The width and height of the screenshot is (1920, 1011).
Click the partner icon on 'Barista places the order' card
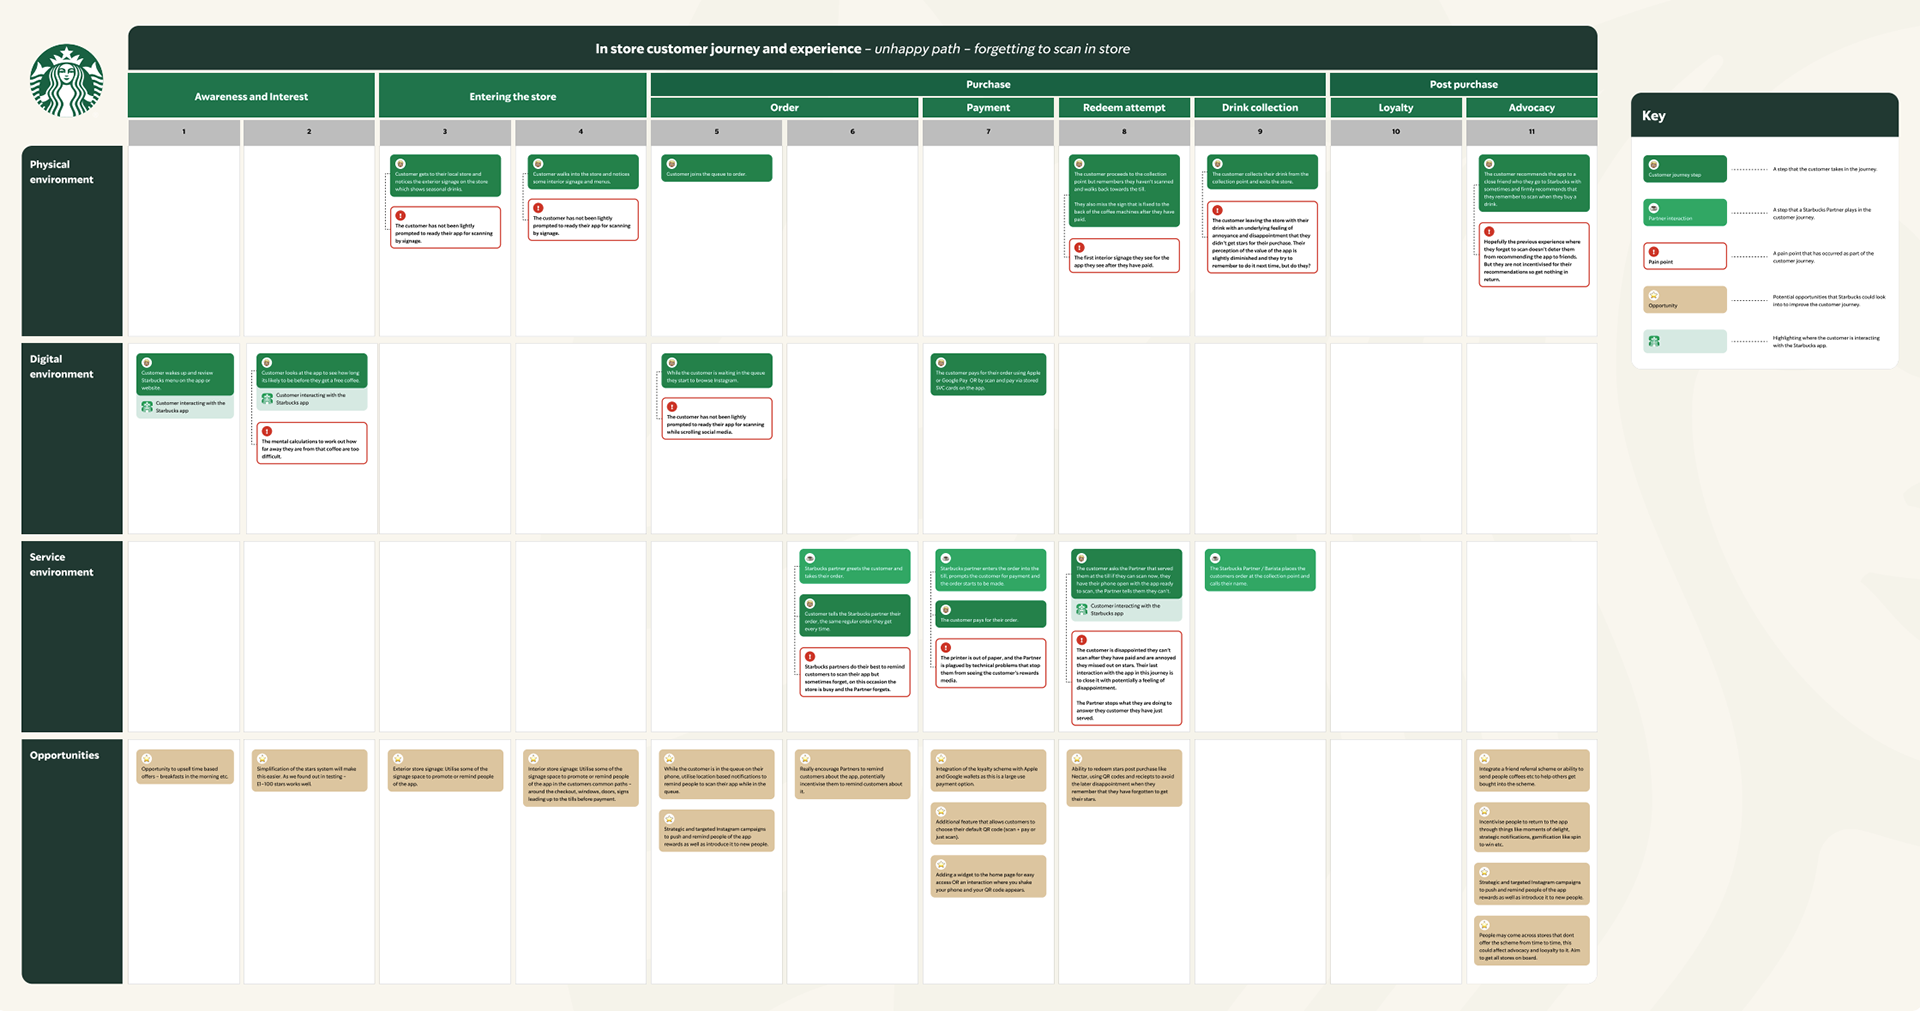coord(1215,558)
